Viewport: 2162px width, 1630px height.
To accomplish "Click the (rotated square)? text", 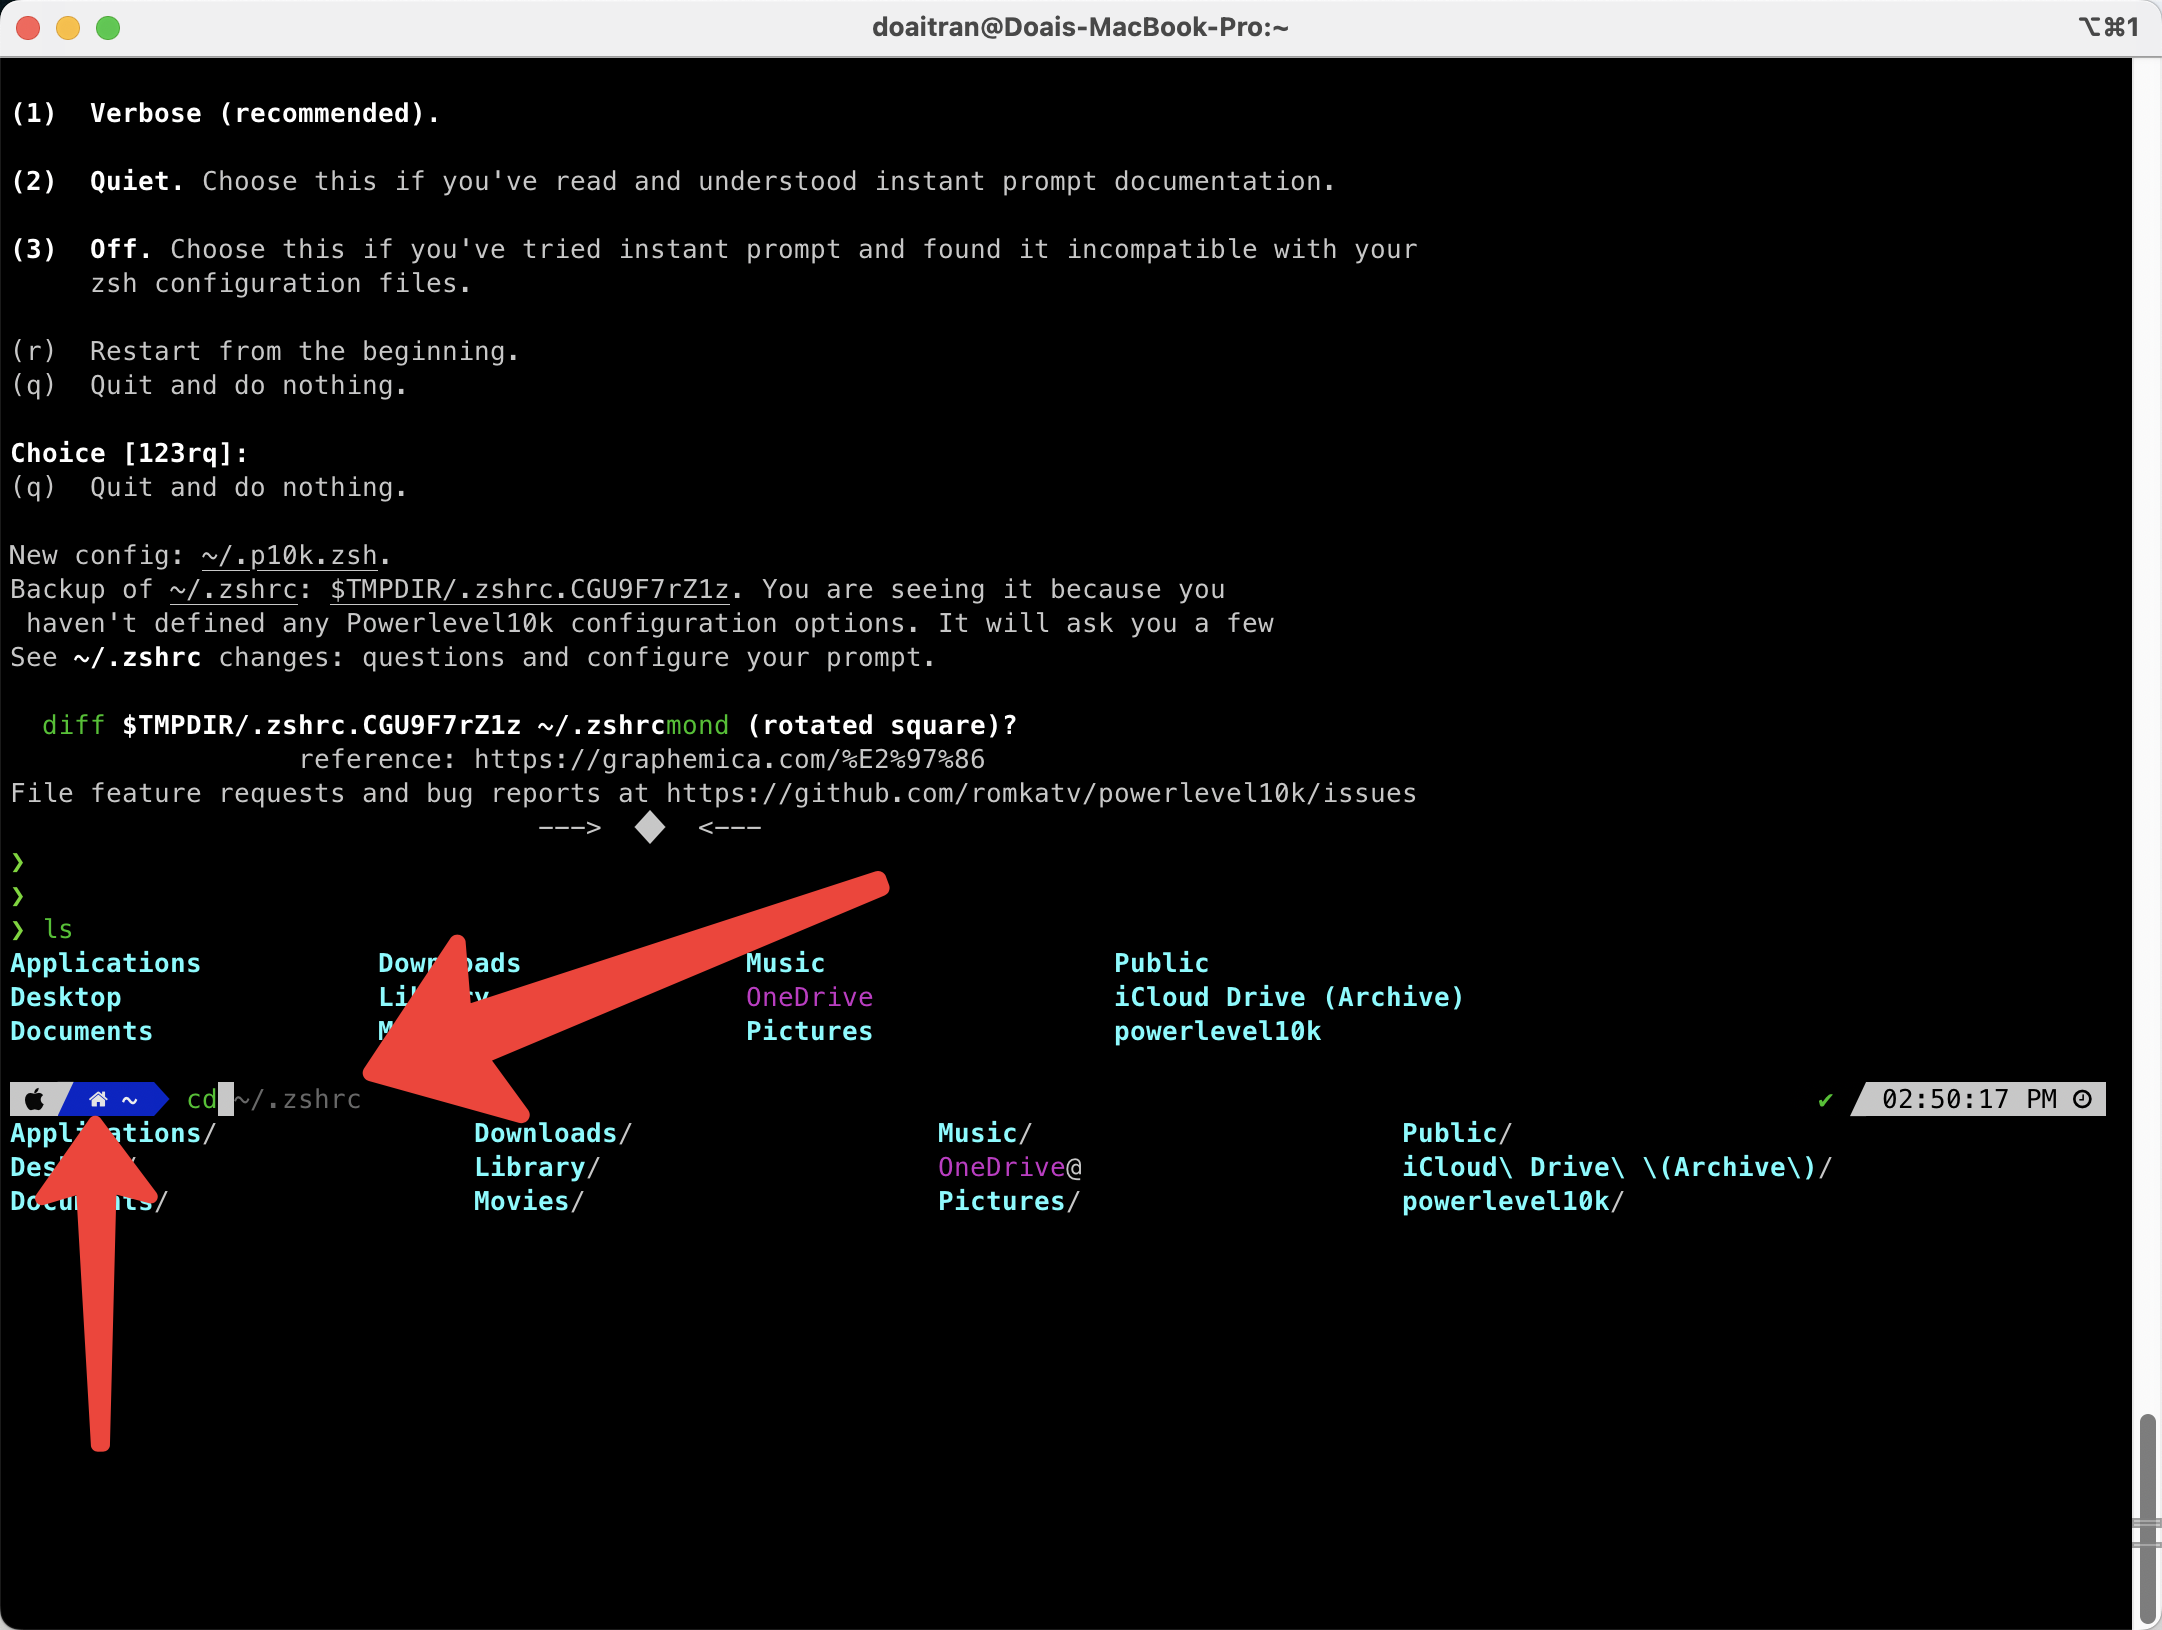I will tap(882, 725).
